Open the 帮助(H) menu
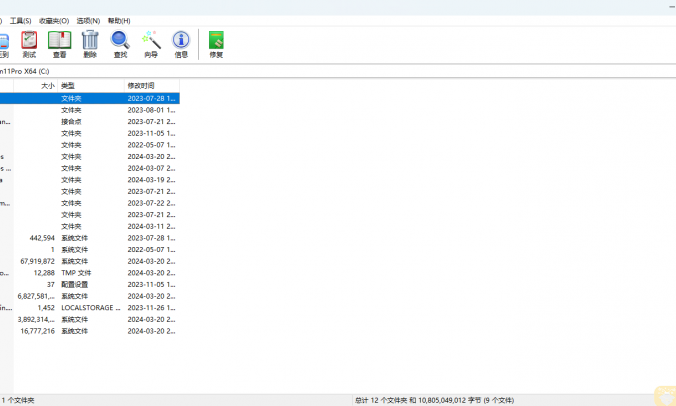 click(x=119, y=21)
